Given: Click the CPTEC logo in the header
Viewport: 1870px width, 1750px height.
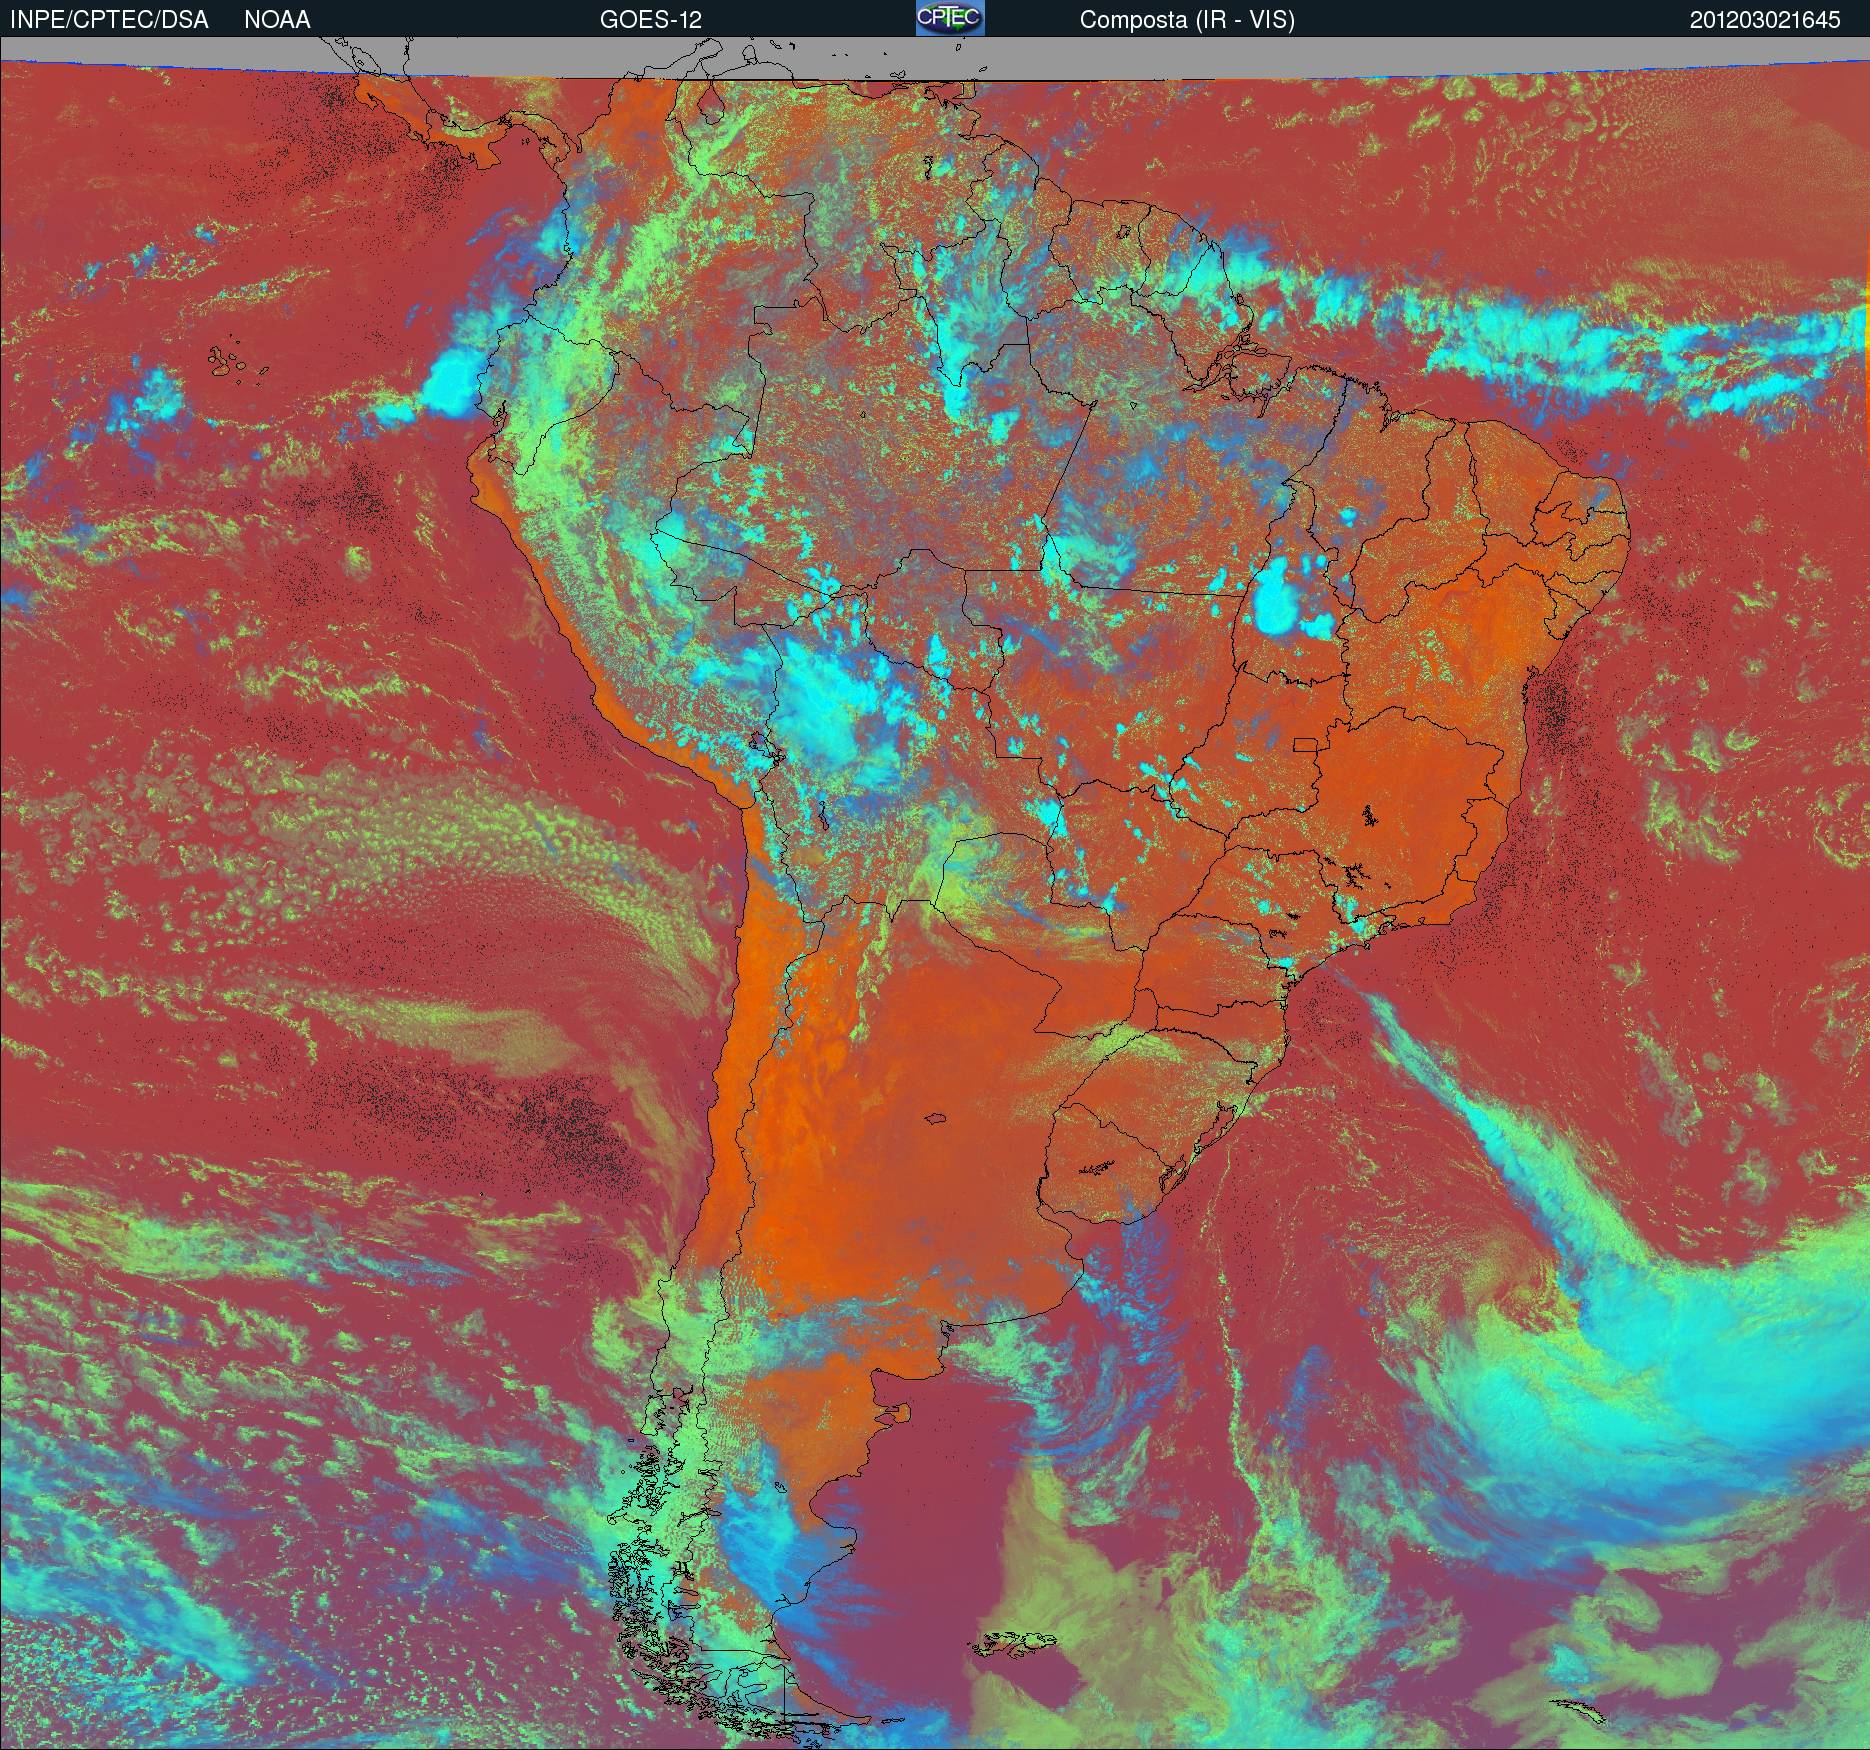Looking at the screenshot, I should coord(949,18).
